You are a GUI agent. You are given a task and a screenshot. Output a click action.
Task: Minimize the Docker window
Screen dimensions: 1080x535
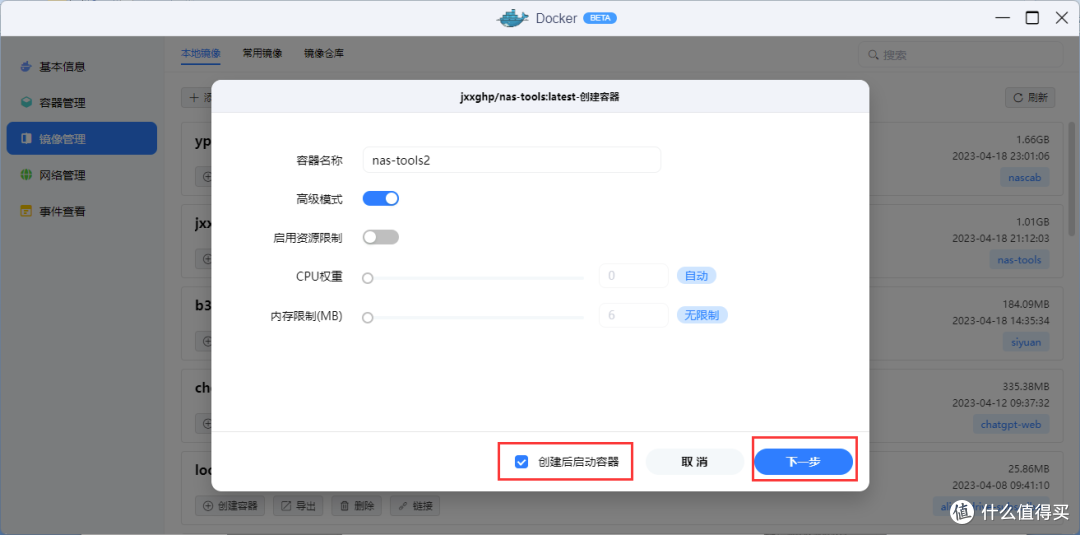coord(1002,19)
